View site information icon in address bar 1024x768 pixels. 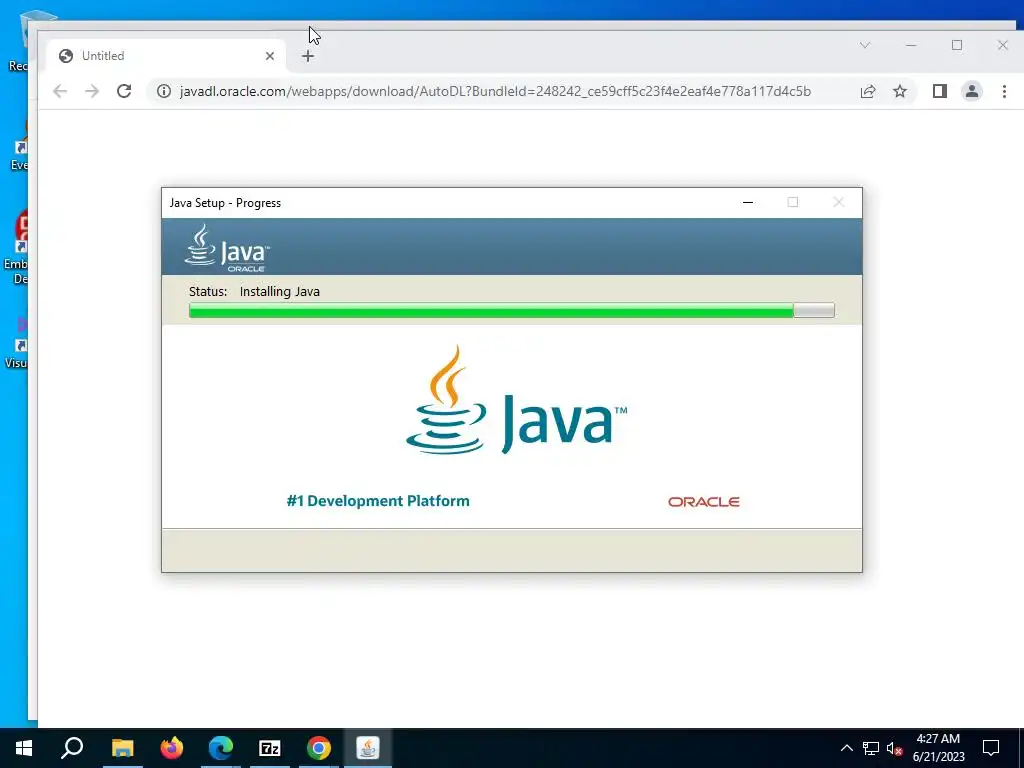[x=164, y=91]
